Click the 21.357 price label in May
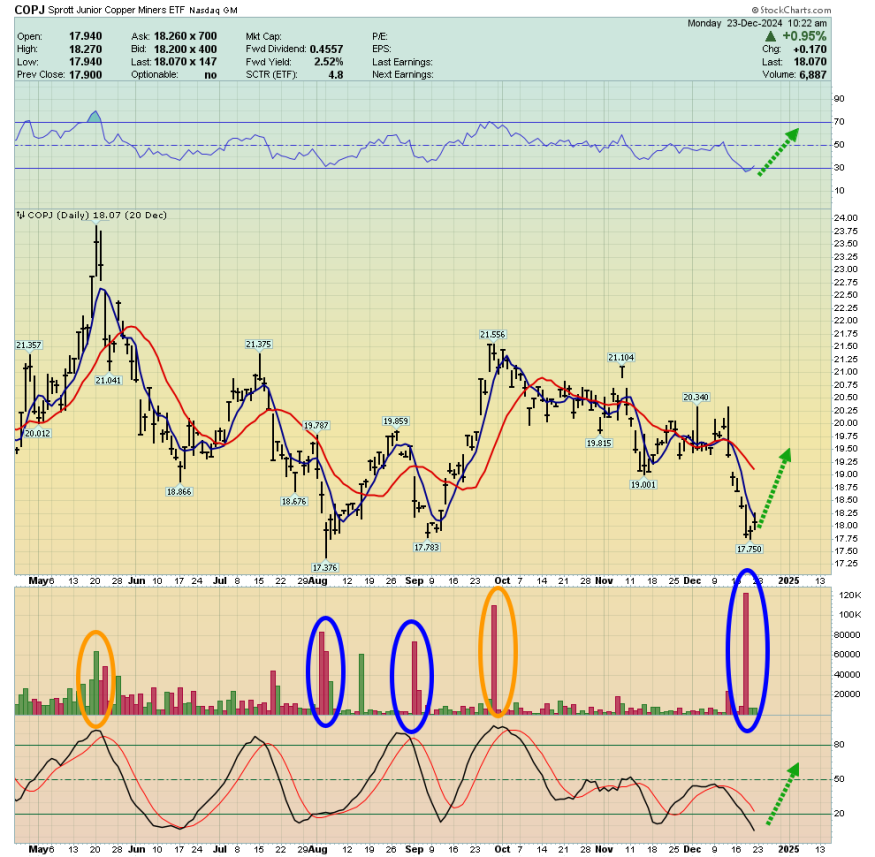This screenshot has width=875, height=857. (28, 345)
